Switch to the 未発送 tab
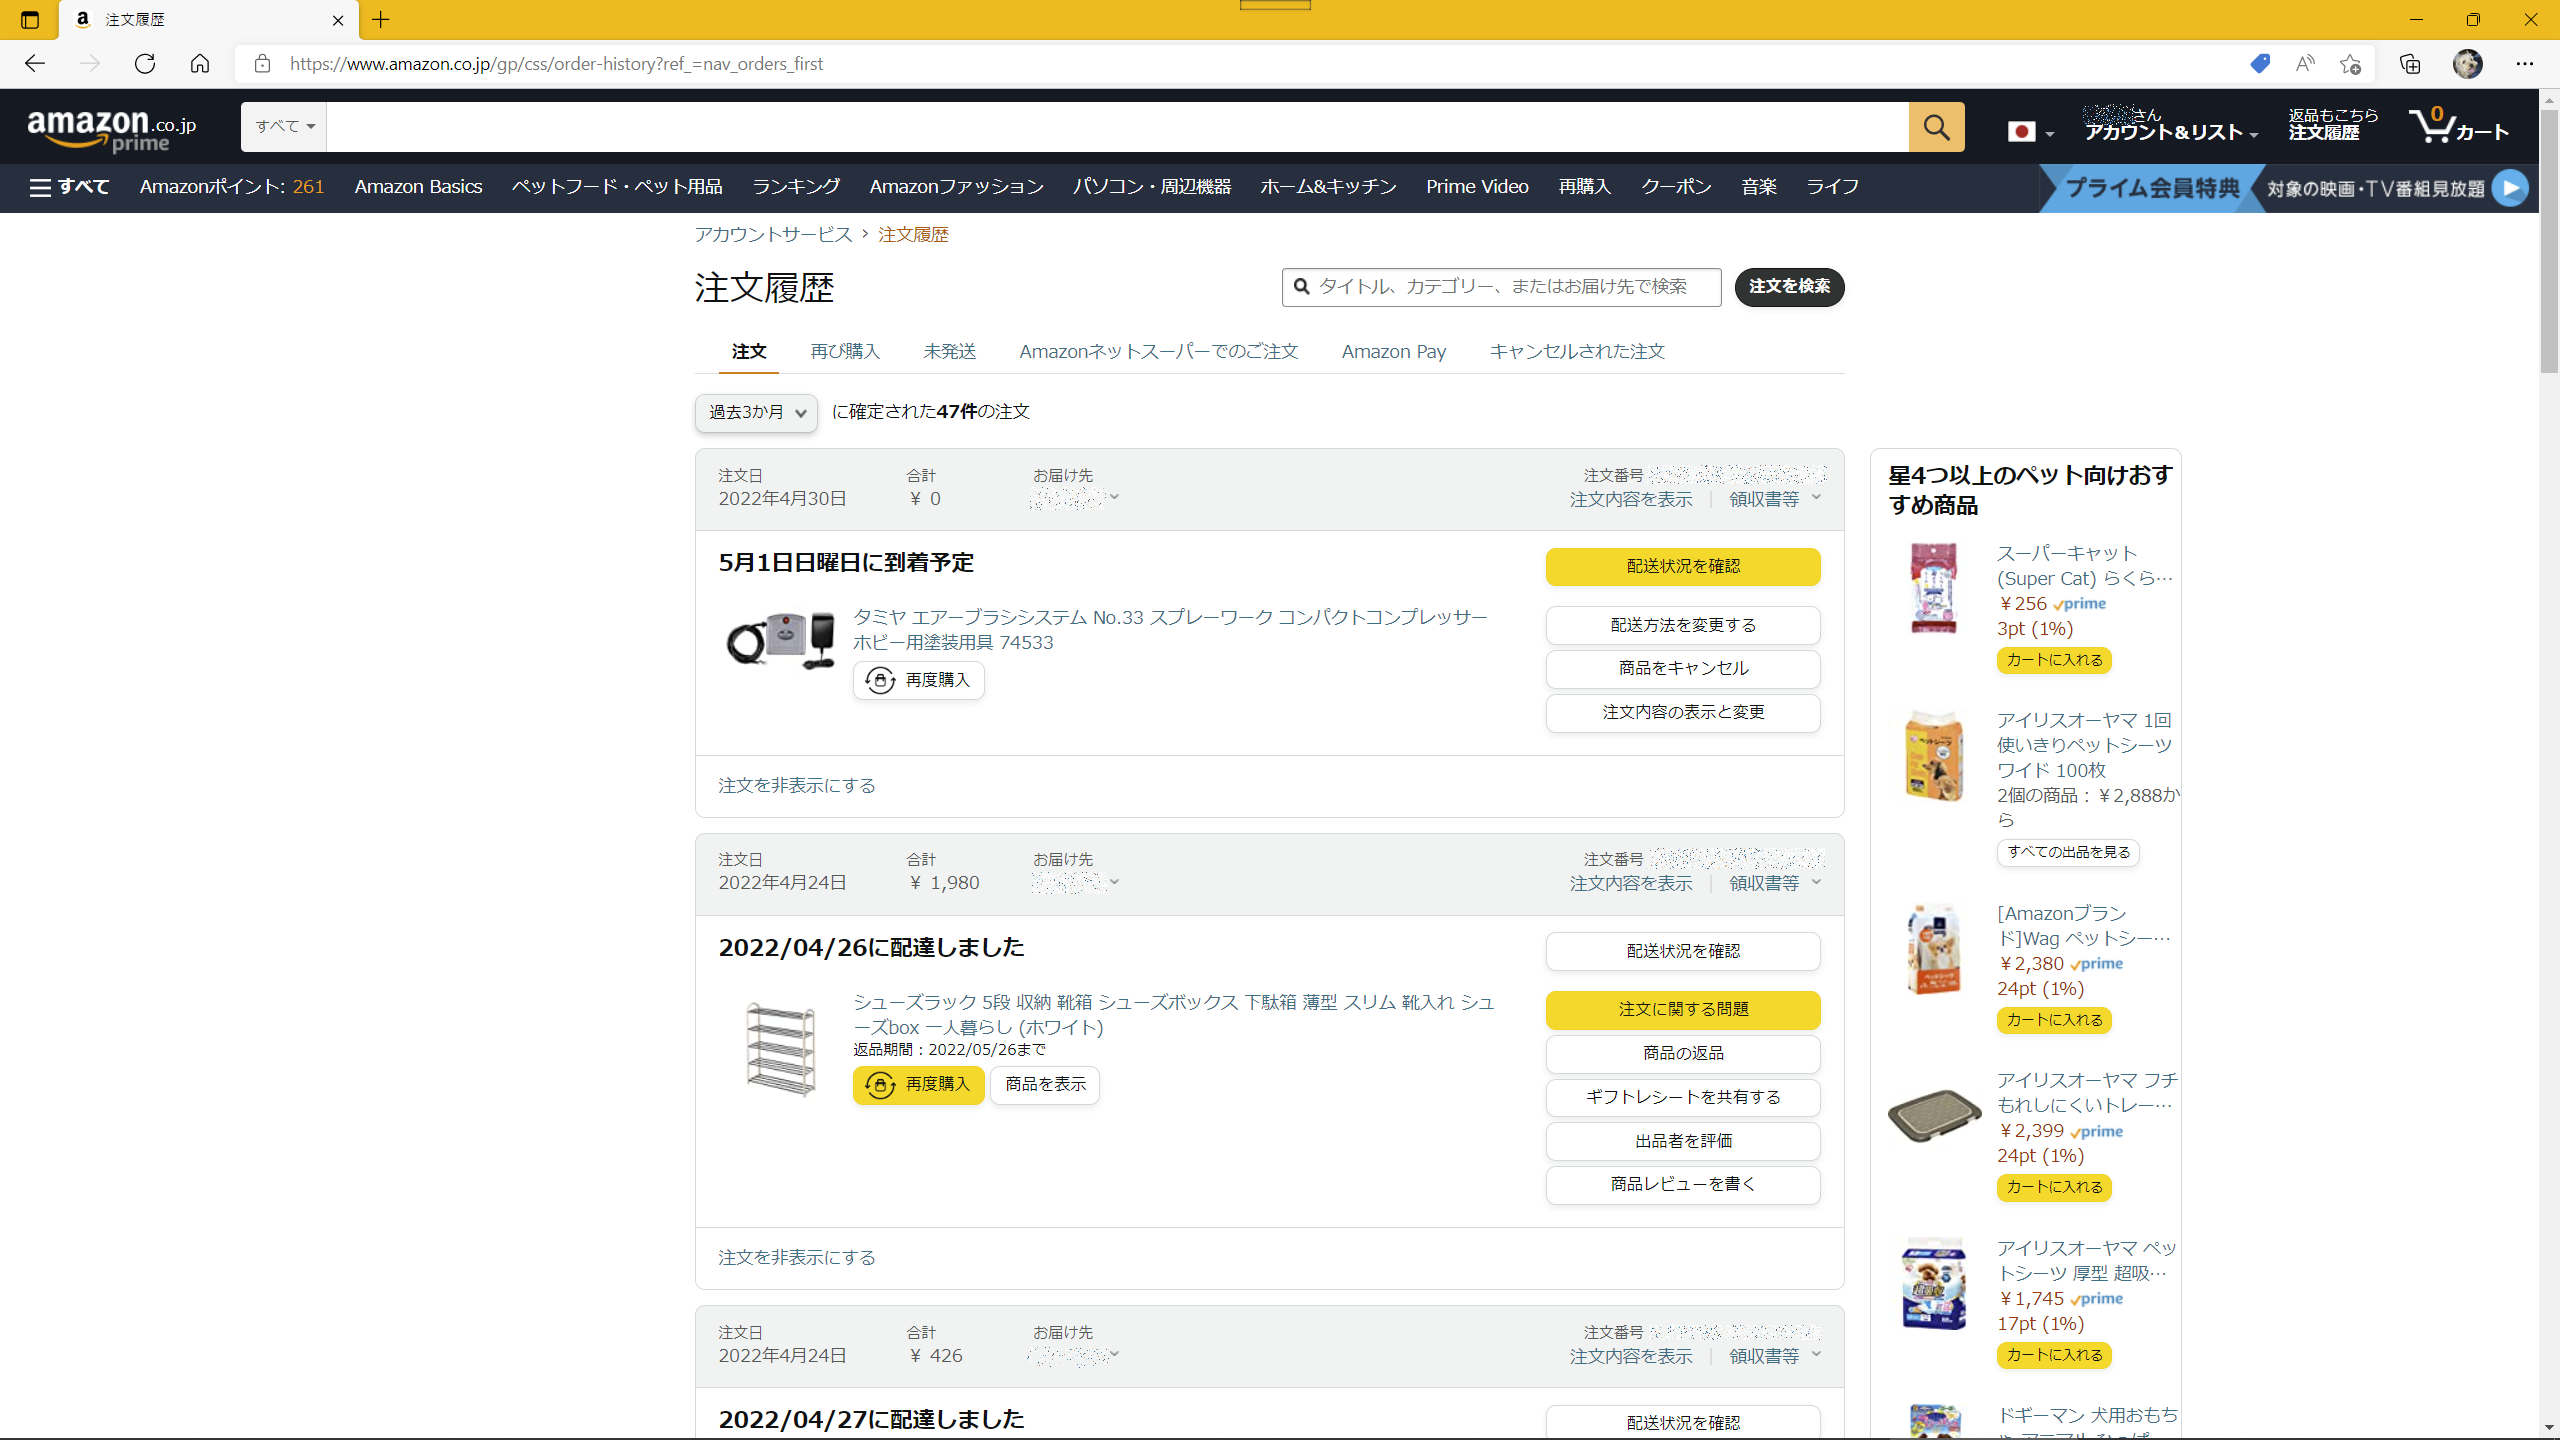Screen dimensions: 2560x1440 pyautogui.click(x=950, y=352)
